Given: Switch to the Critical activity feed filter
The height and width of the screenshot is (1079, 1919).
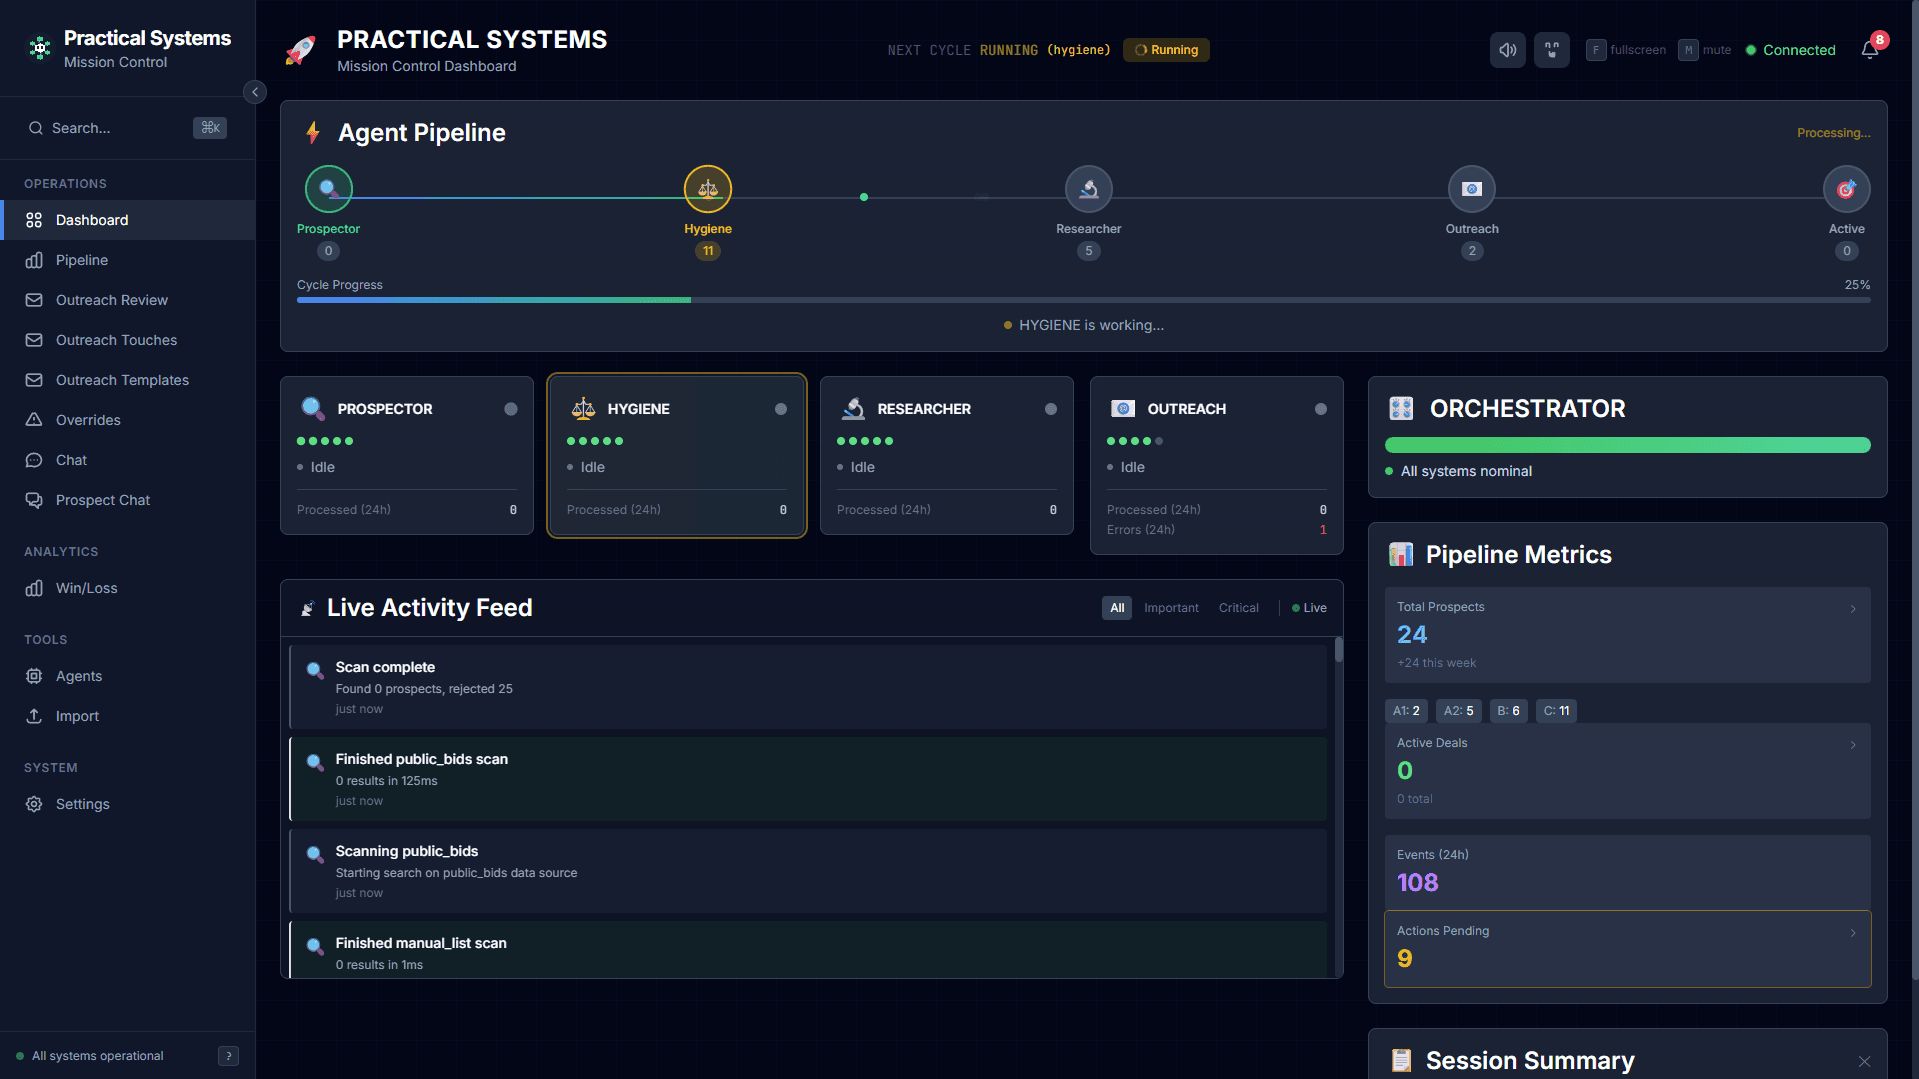Looking at the screenshot, I should (1238, 607).
